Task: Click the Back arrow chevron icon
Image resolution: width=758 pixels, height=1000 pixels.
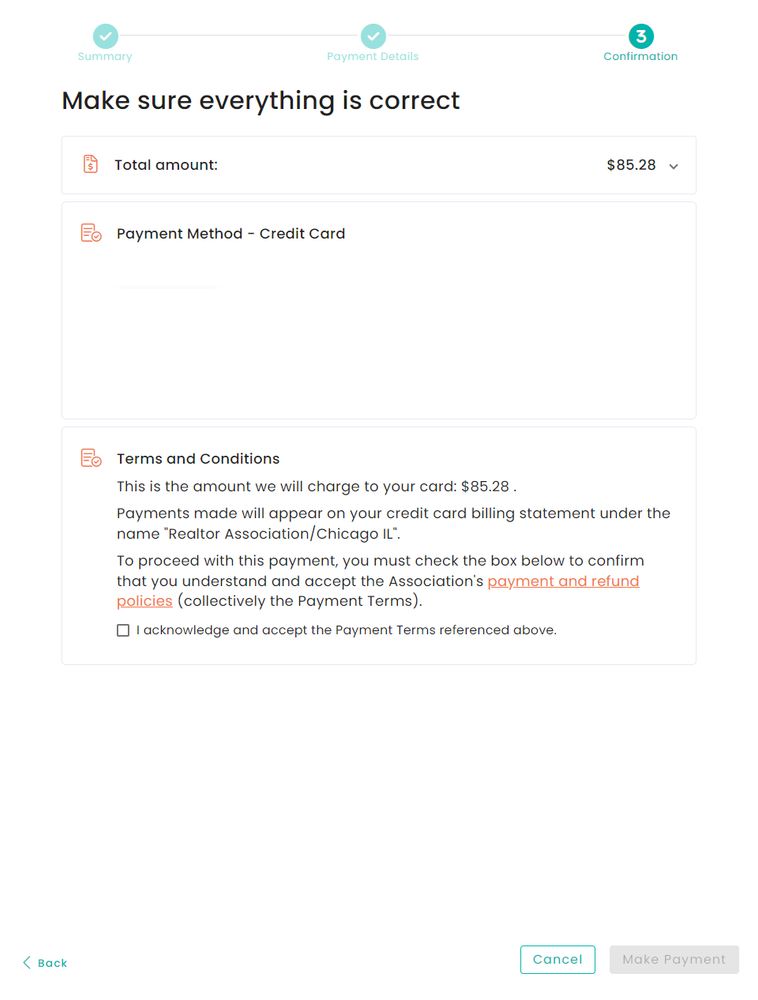Action: click(x=27, y=962)
